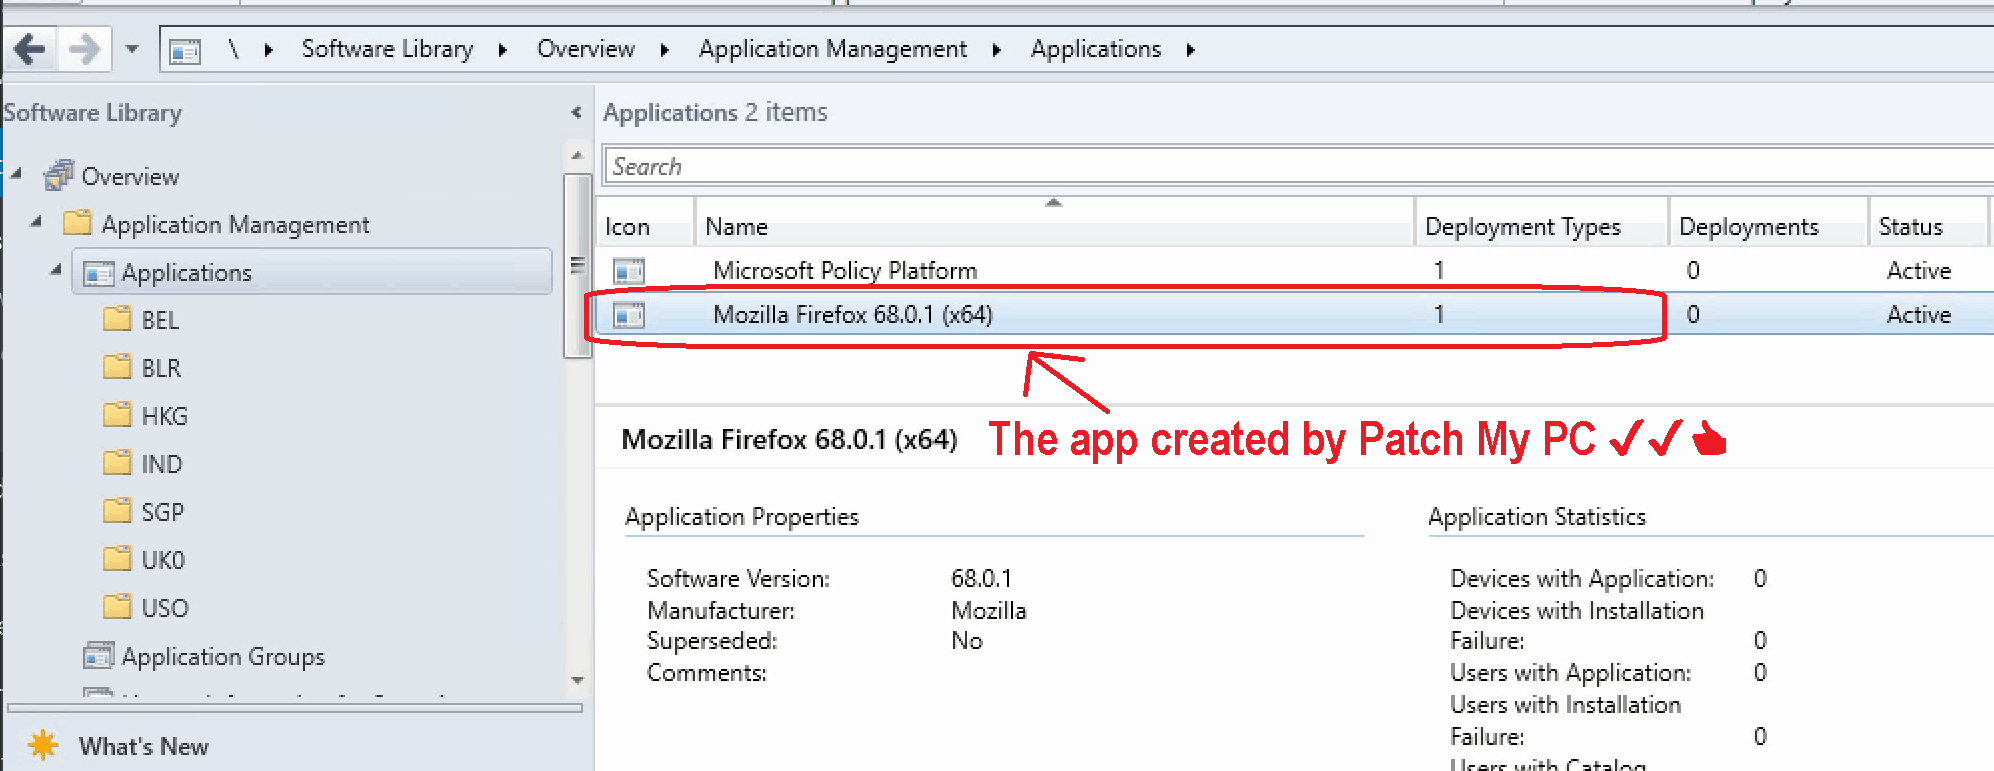
Task: Click the What's New star icon
Action: point(43,746)
